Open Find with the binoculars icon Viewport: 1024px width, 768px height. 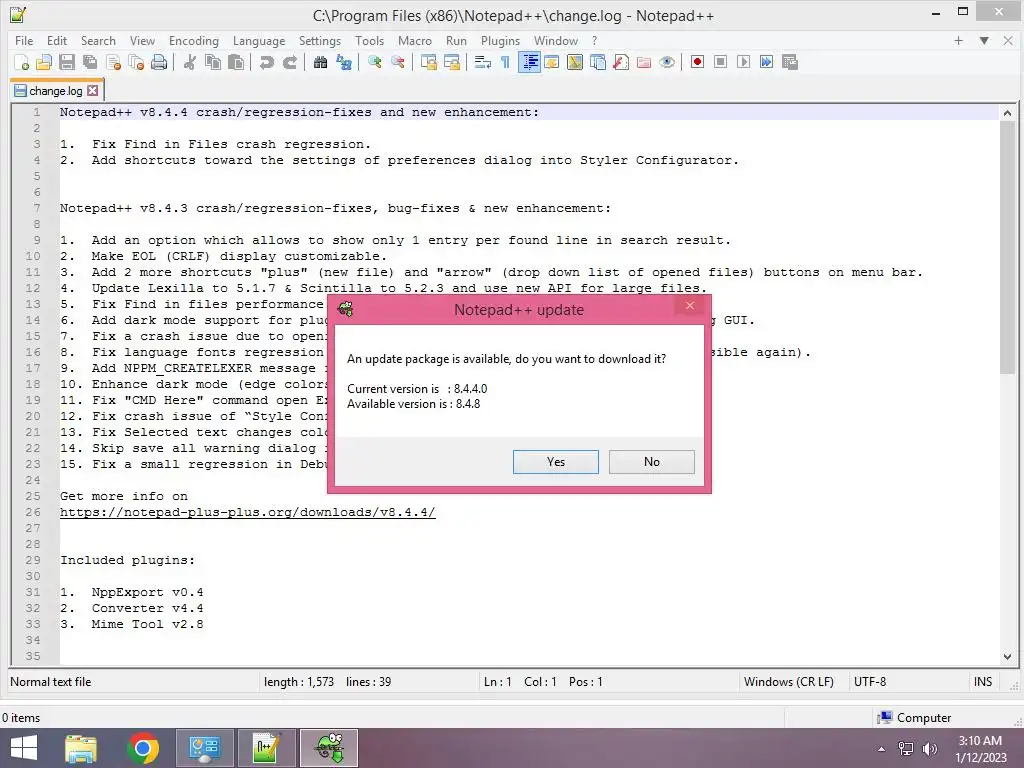[x=320, y=62]
